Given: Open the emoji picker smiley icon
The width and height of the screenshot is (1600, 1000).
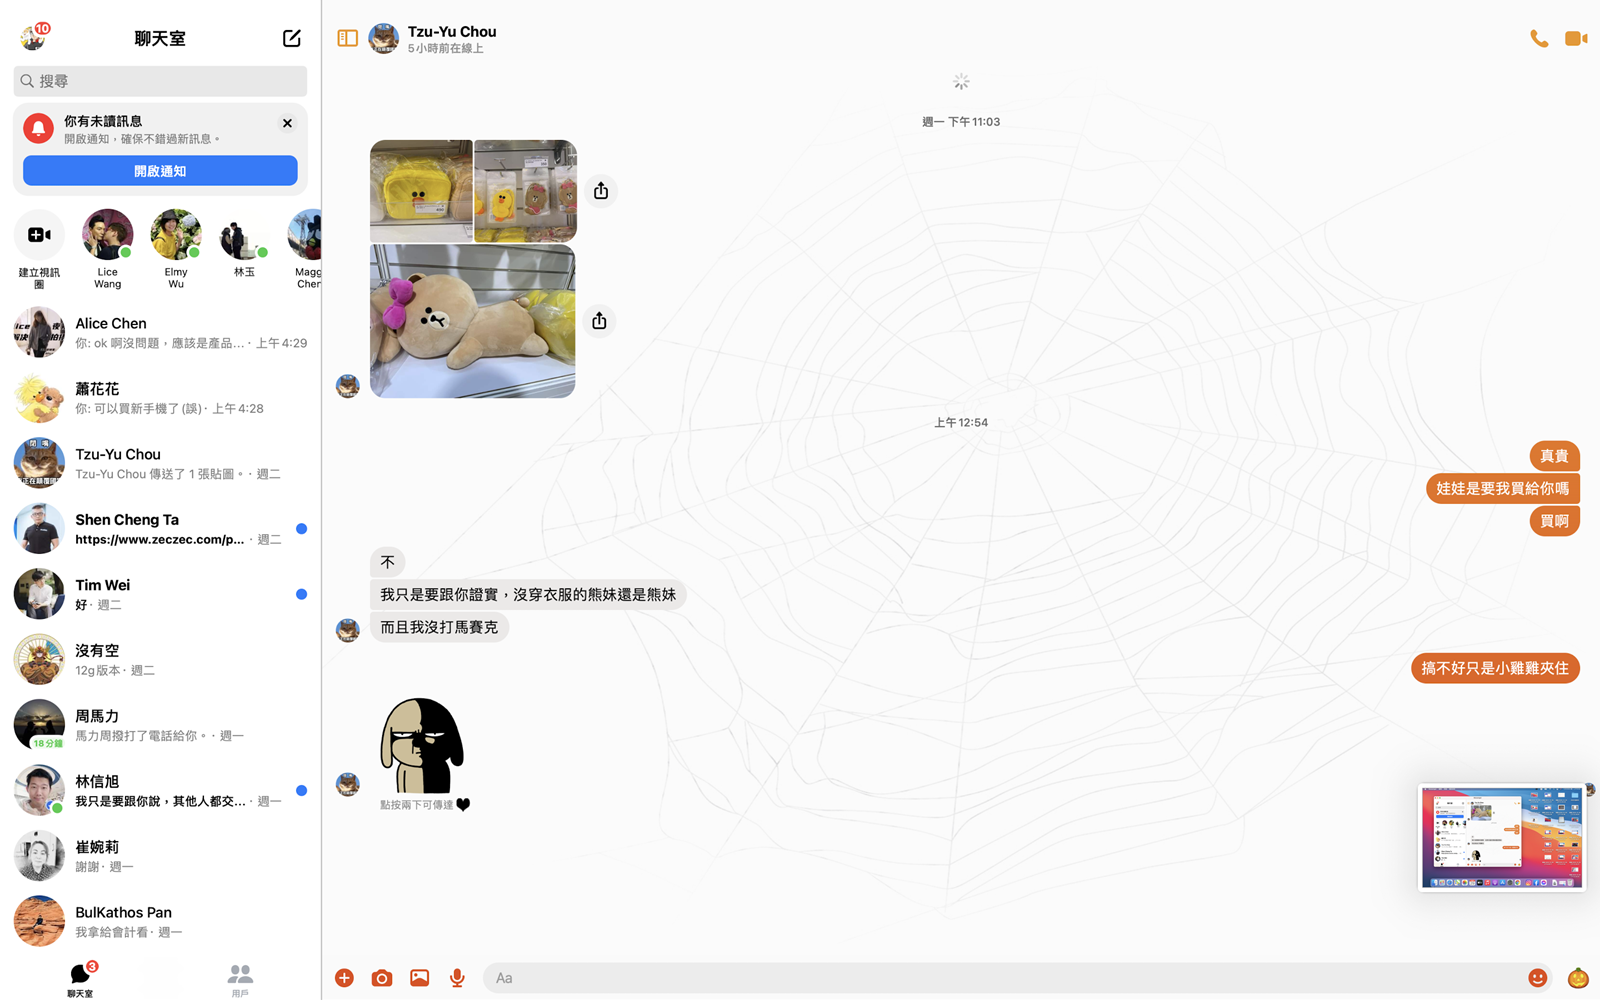Looking at the screenshot, I should (1537, 978).
